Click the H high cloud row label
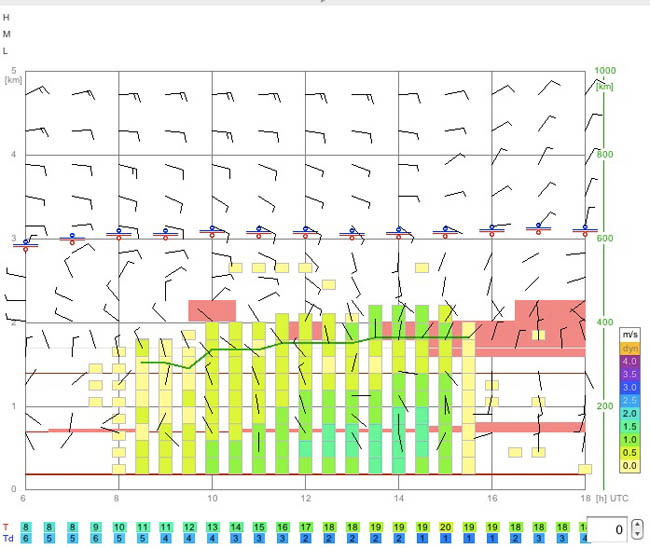The height and width of the screenshot is (548, 650). click(6, 17)
